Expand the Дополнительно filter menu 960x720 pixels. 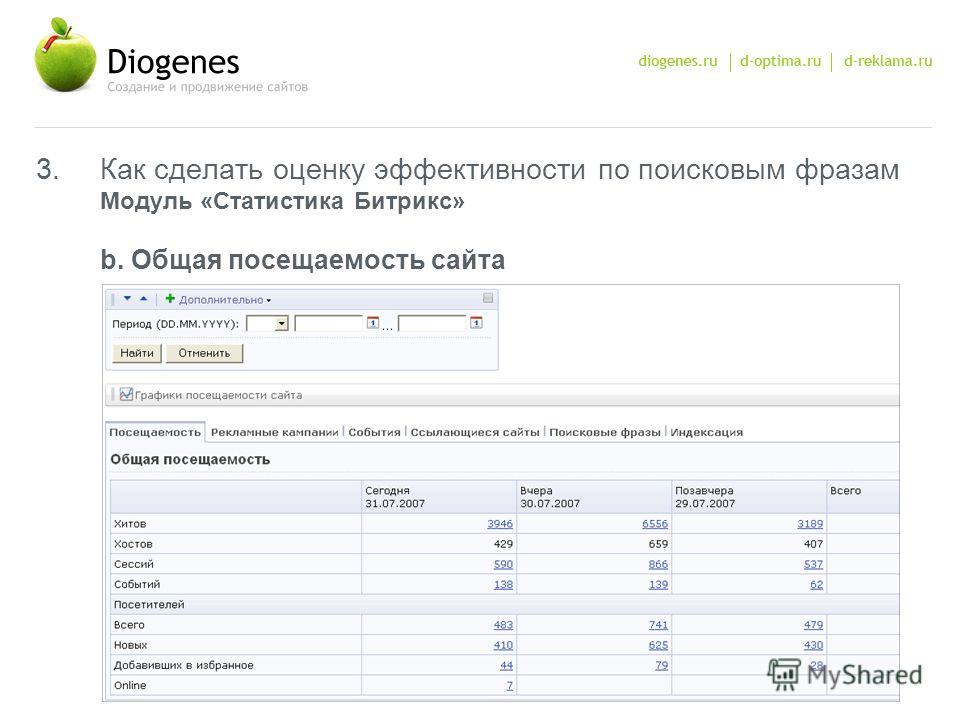tap(225, 299)
